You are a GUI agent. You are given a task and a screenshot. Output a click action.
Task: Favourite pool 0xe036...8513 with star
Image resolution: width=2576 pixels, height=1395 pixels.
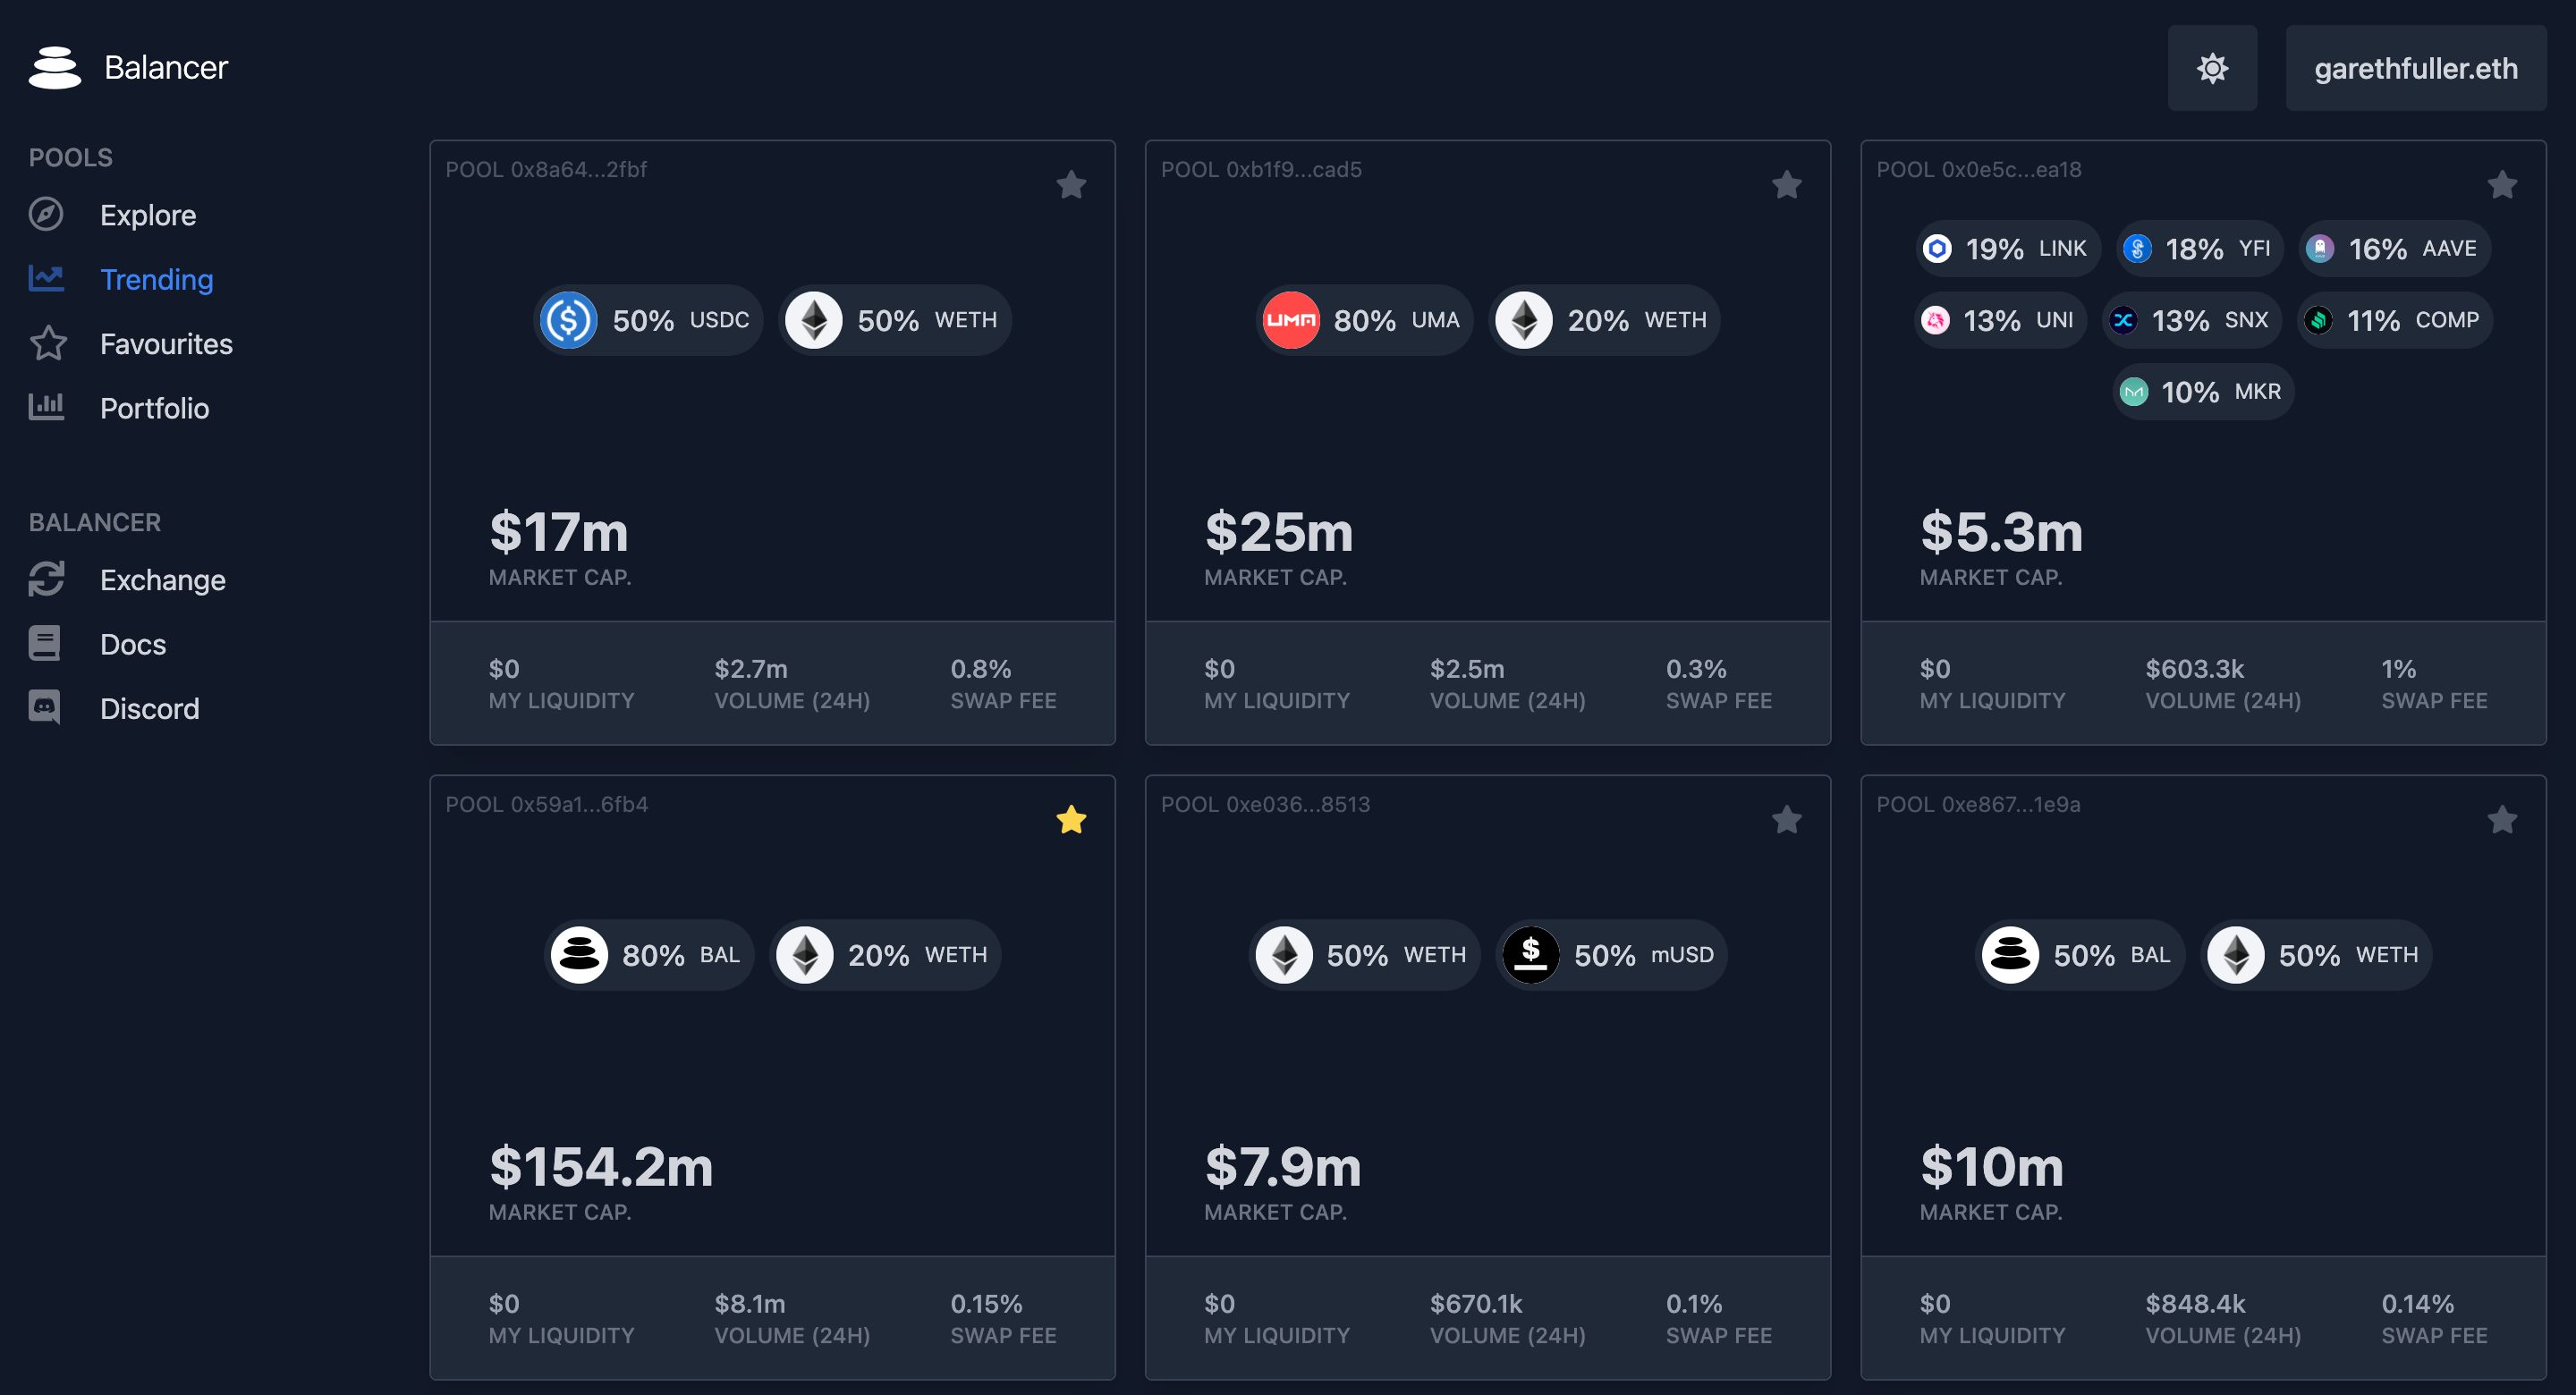(1786, 820)
